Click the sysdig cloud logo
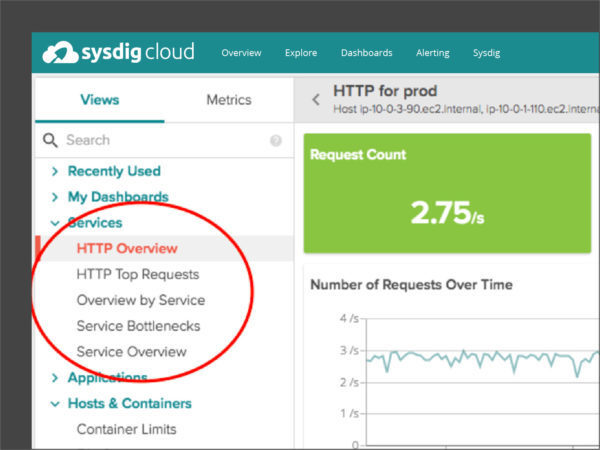The image size is (600, 450). (x=118, y=52)
